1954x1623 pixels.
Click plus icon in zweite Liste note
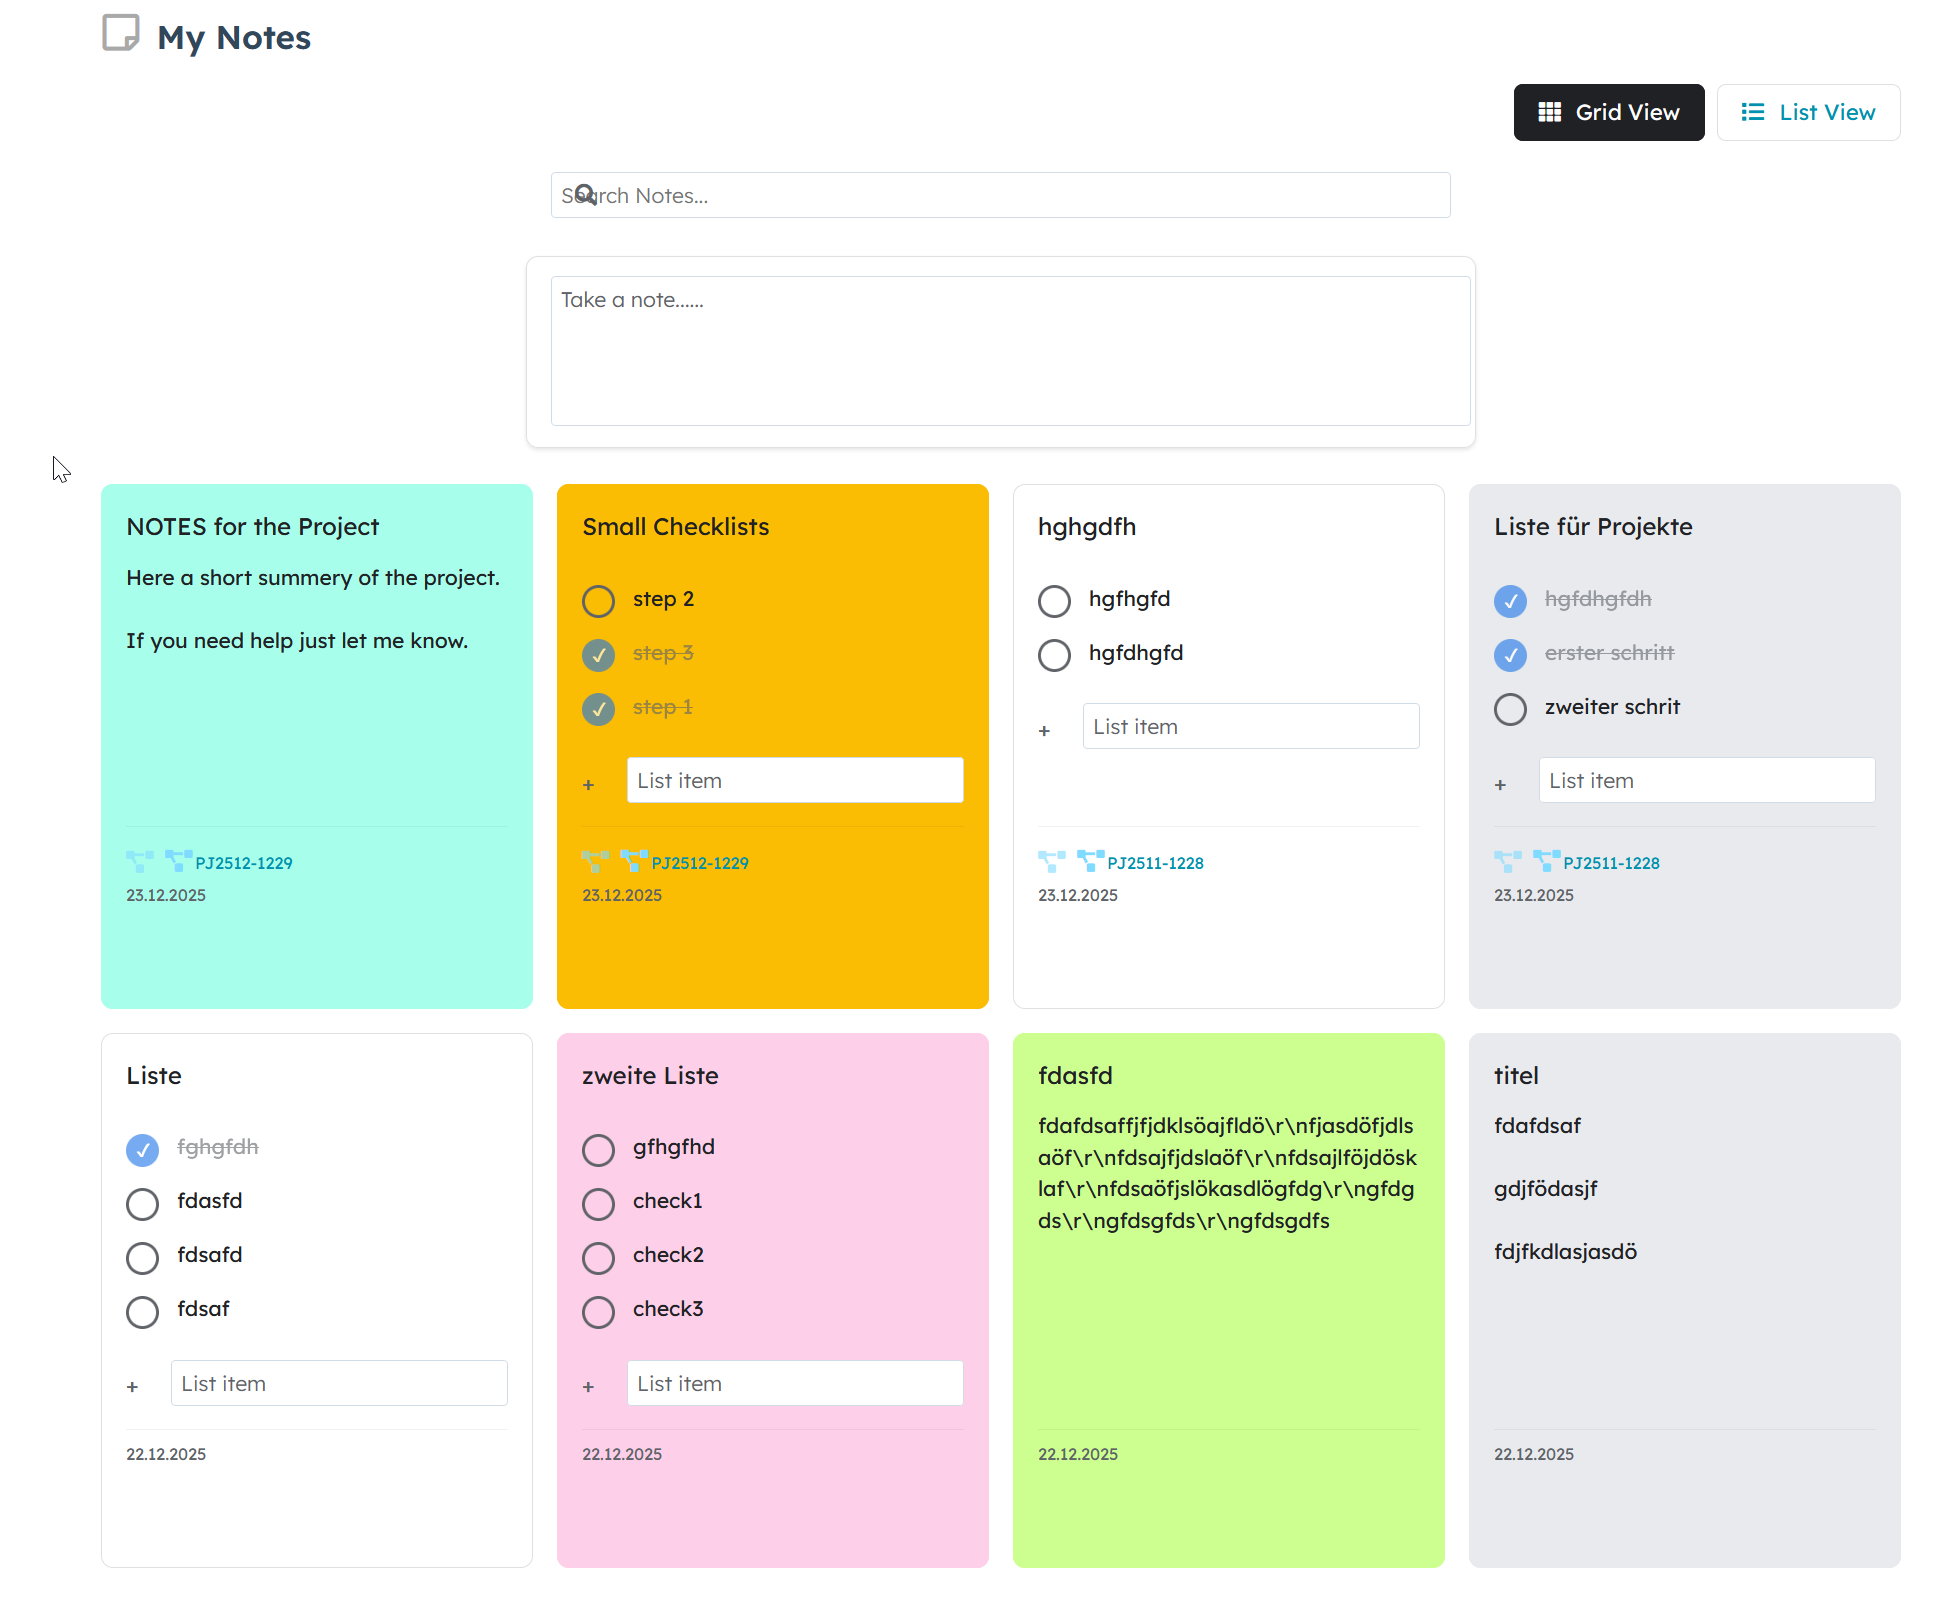coord(588,1387)
